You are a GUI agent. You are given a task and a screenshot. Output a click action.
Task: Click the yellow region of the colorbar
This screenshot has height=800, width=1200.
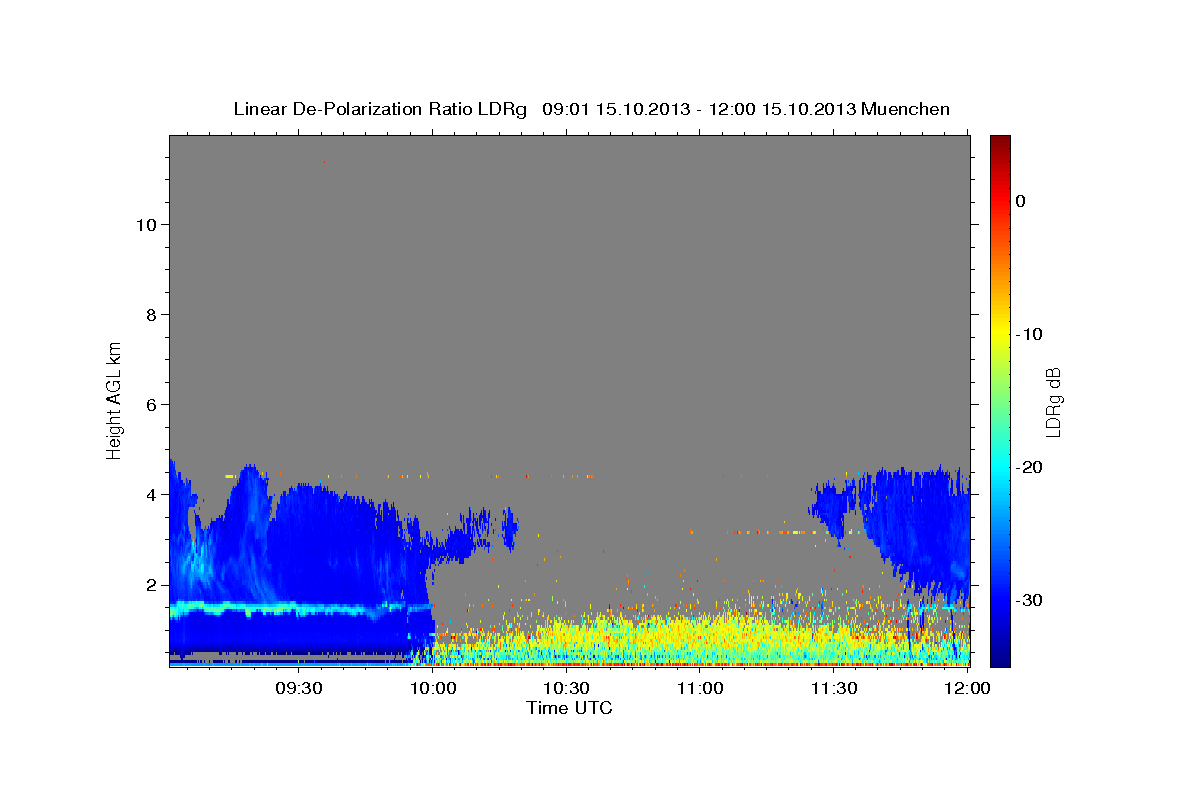pos(1000,330)
